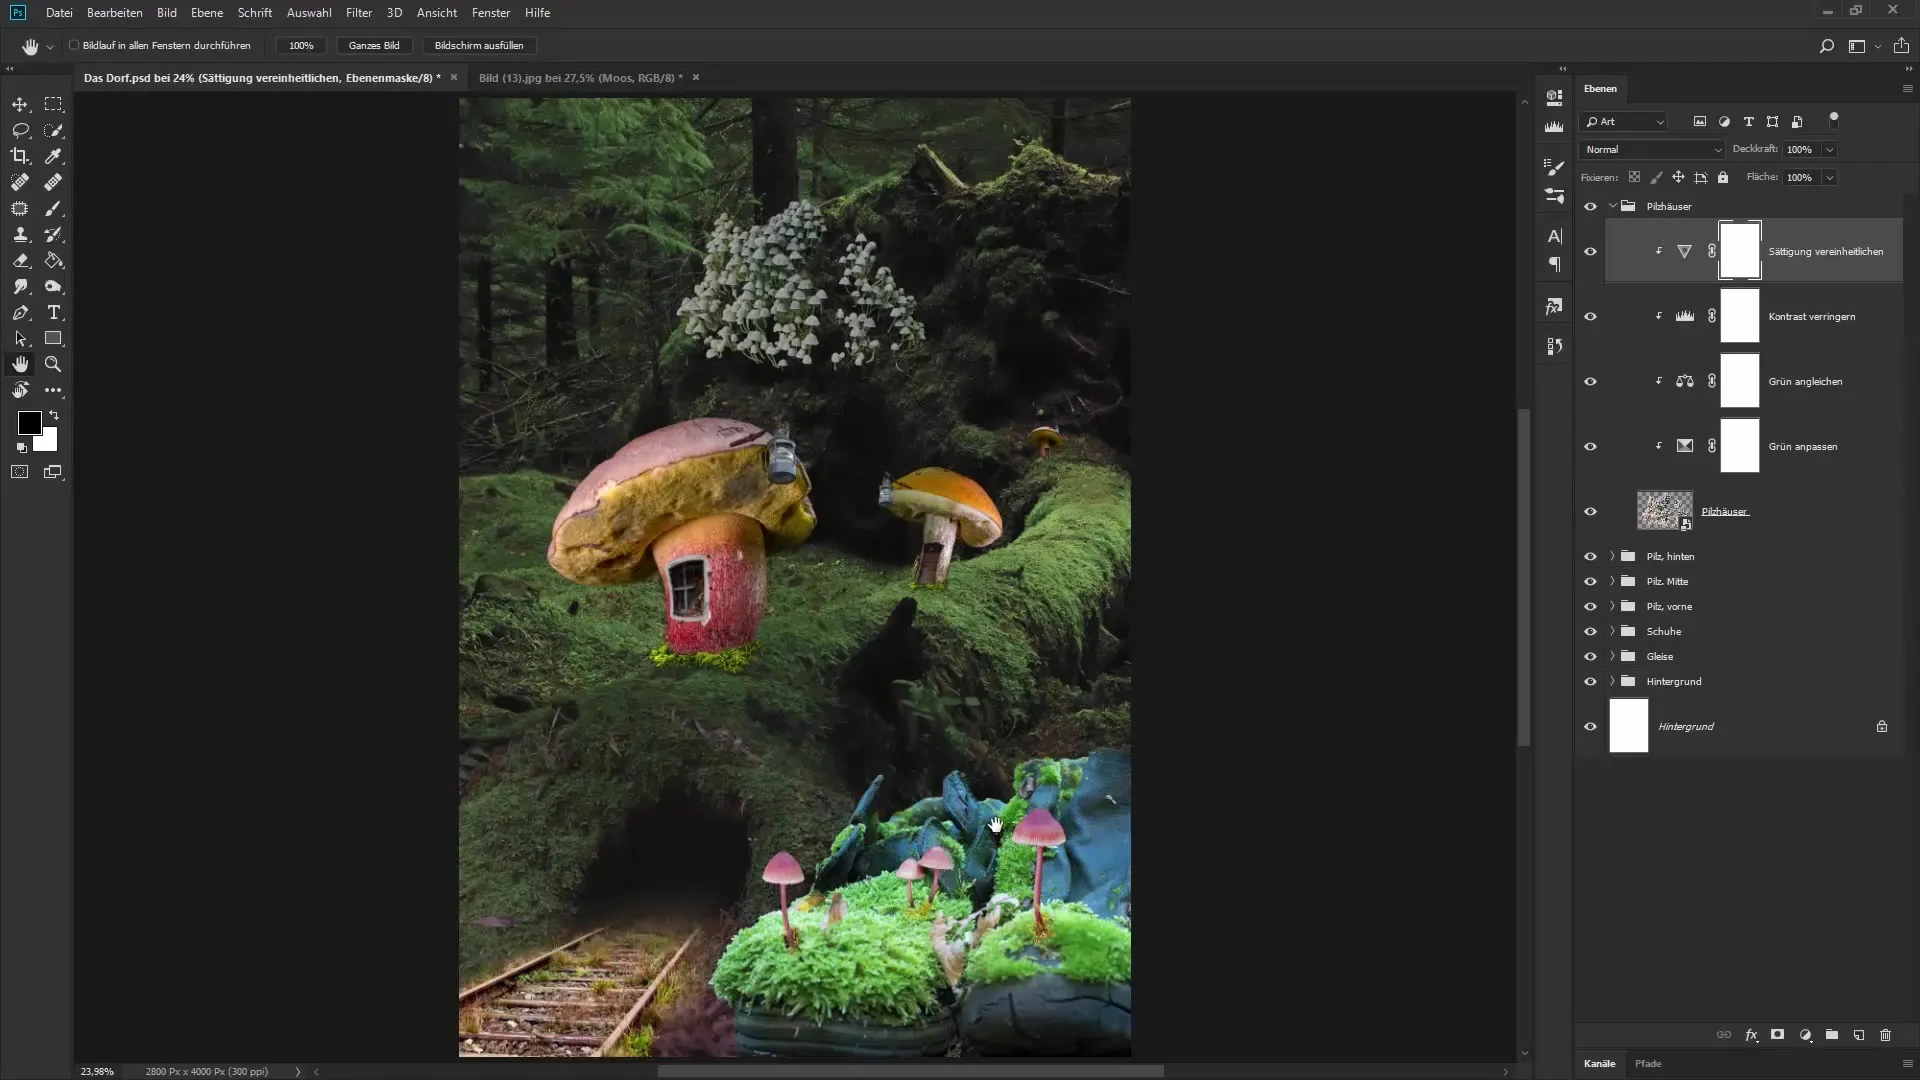Add a layer mask
This screenshot has height=1080, width=1920.
(1777, 1035)
